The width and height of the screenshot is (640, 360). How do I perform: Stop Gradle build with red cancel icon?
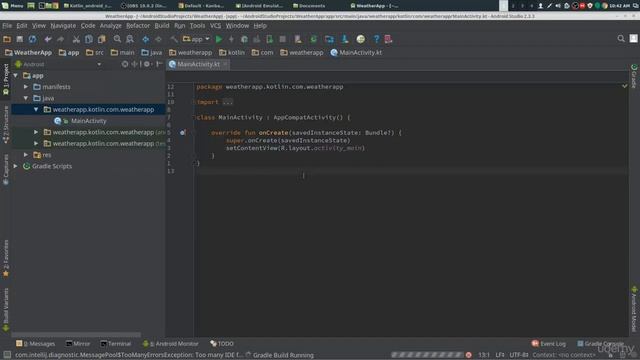click(x=469, y=355)
